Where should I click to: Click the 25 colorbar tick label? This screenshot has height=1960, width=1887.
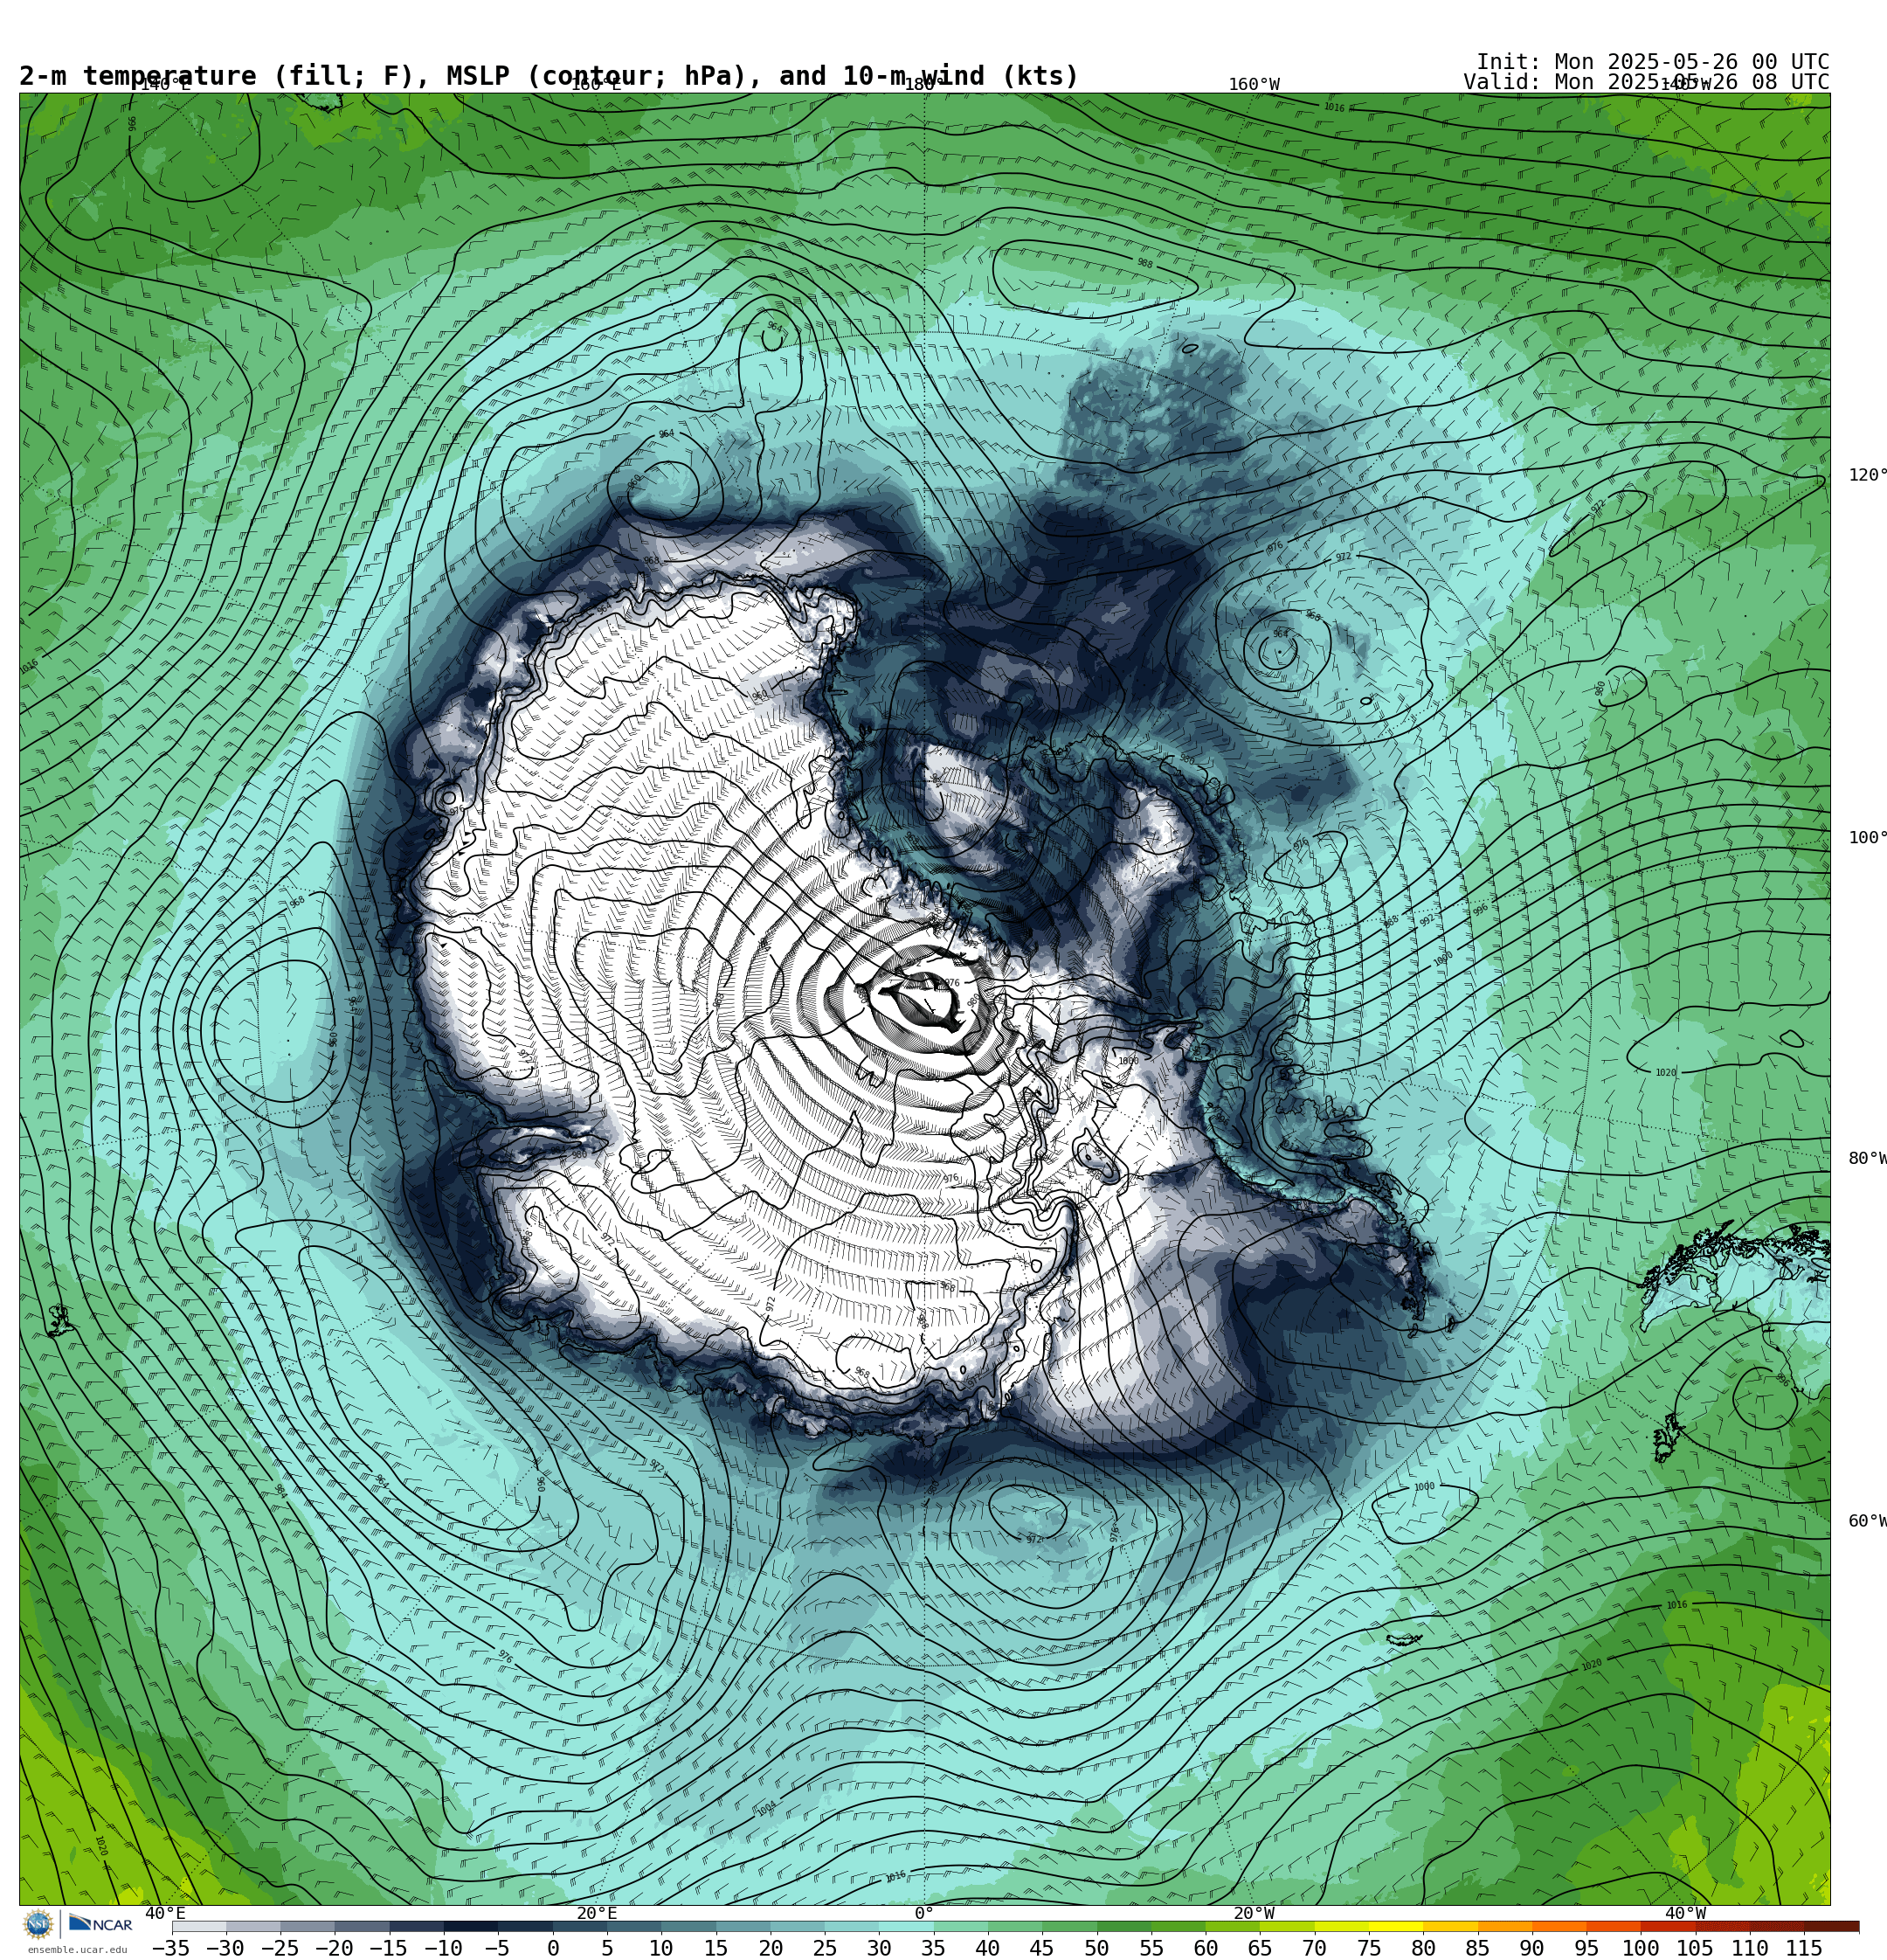[x=825, y=1949]
